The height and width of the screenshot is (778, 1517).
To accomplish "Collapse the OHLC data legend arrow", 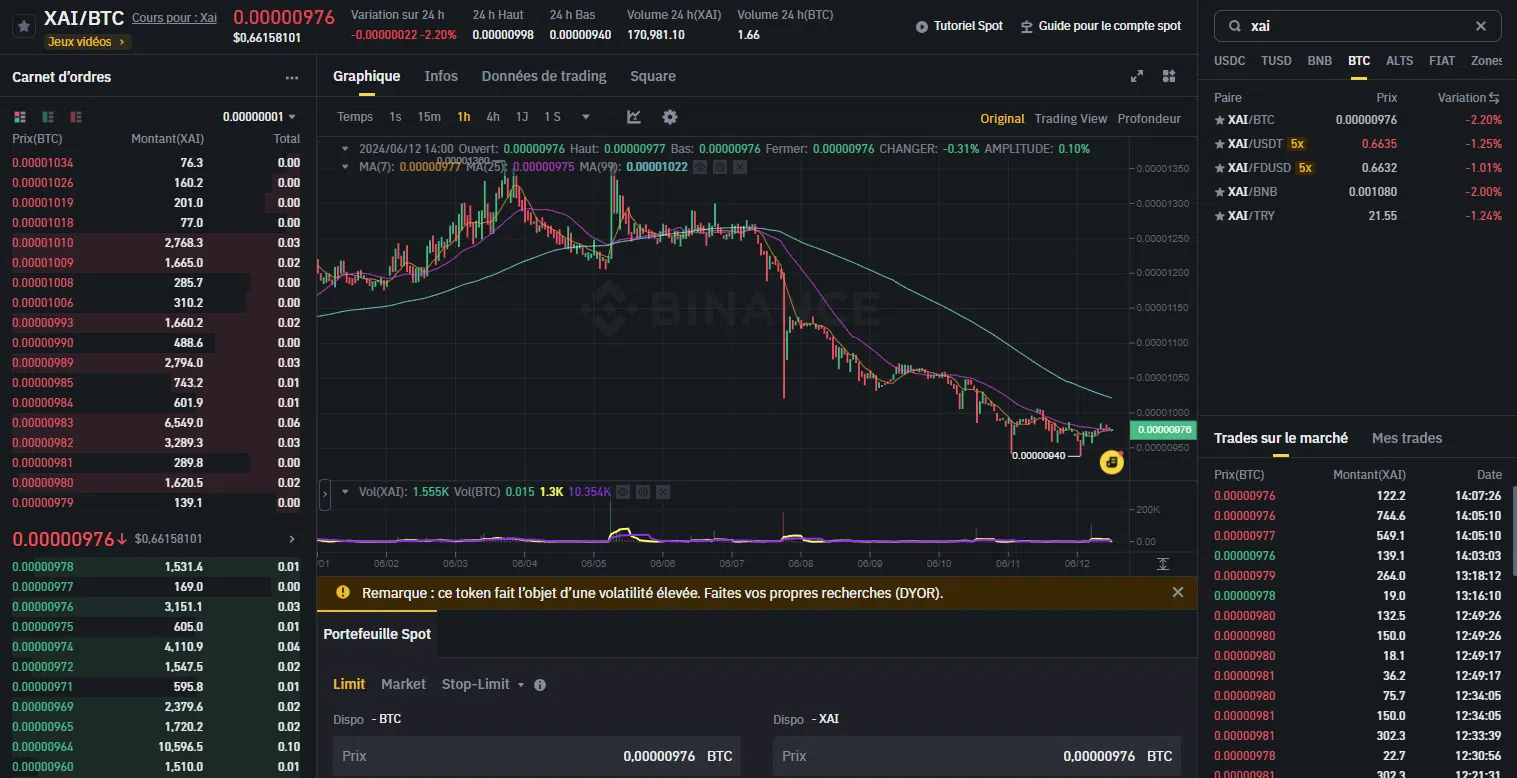I will (345, 149).
